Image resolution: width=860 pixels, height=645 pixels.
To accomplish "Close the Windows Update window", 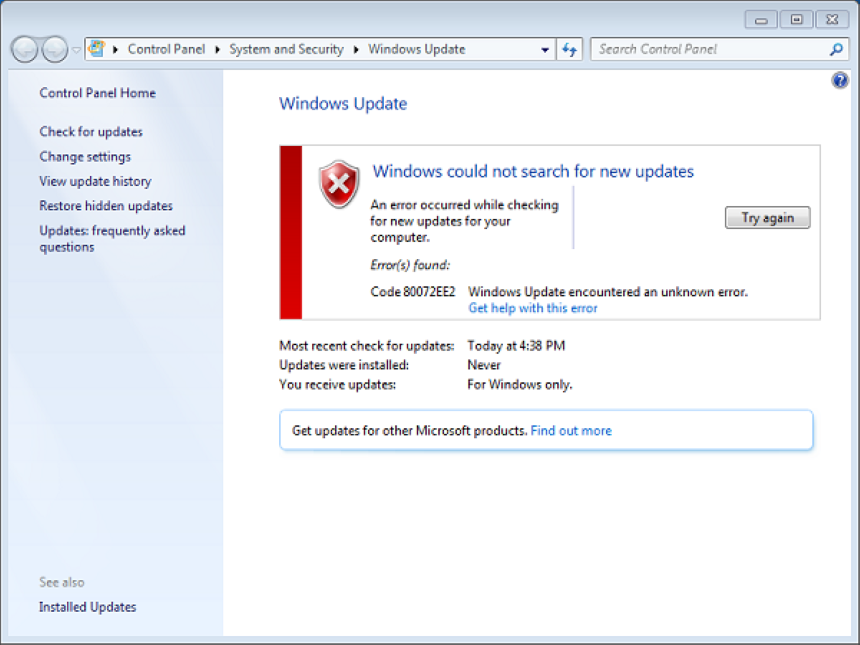I will coord(832,20).
